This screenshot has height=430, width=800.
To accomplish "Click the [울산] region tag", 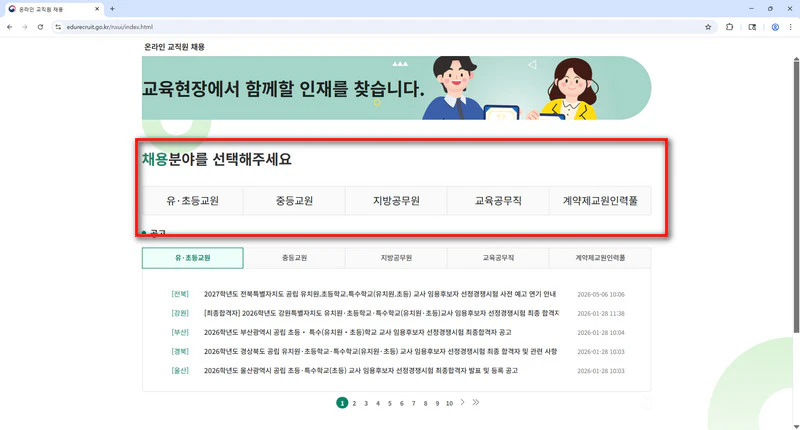I will [x=180, y=371].
